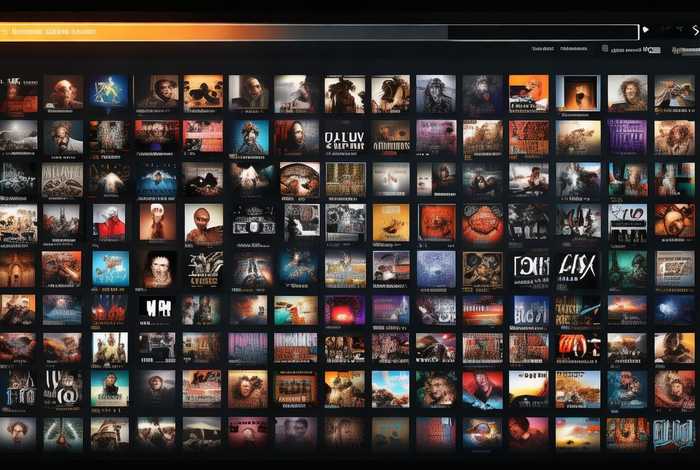Open the black thumbnail with bold white letters in row six
Image resolution: width=700 pixels, height=470 pixels.
pos(156,309)
